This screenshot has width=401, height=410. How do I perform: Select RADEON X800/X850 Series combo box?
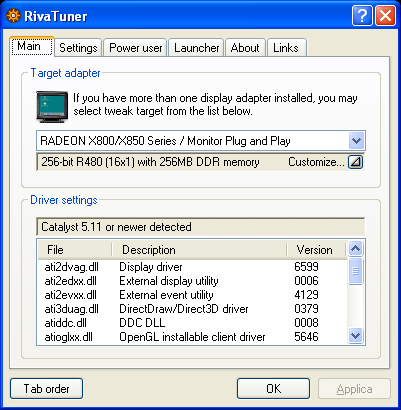coord(201,141)
